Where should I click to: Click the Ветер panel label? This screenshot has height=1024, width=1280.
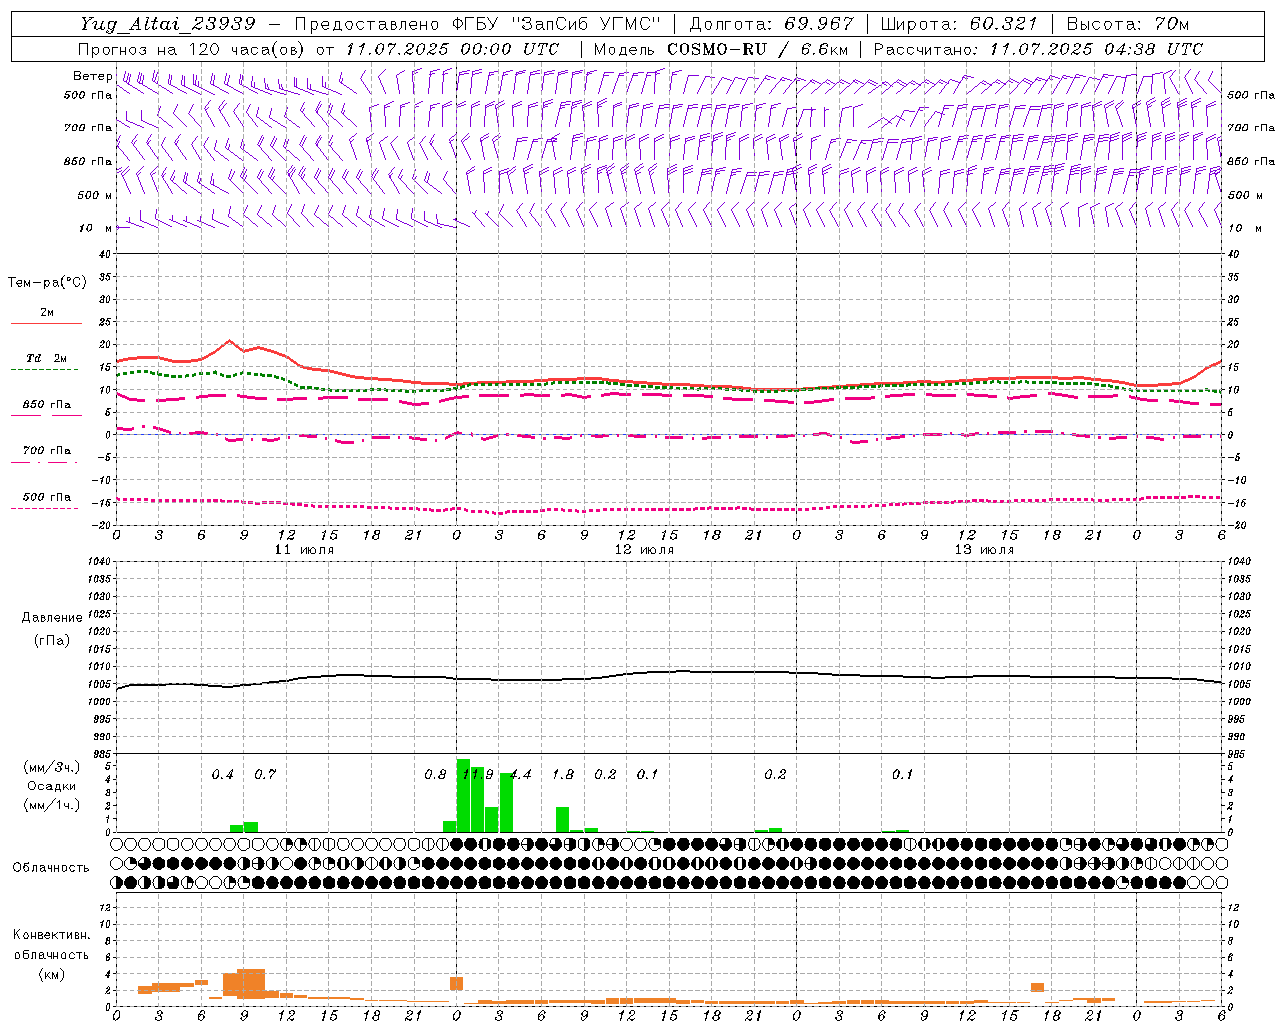click(92, 76)
